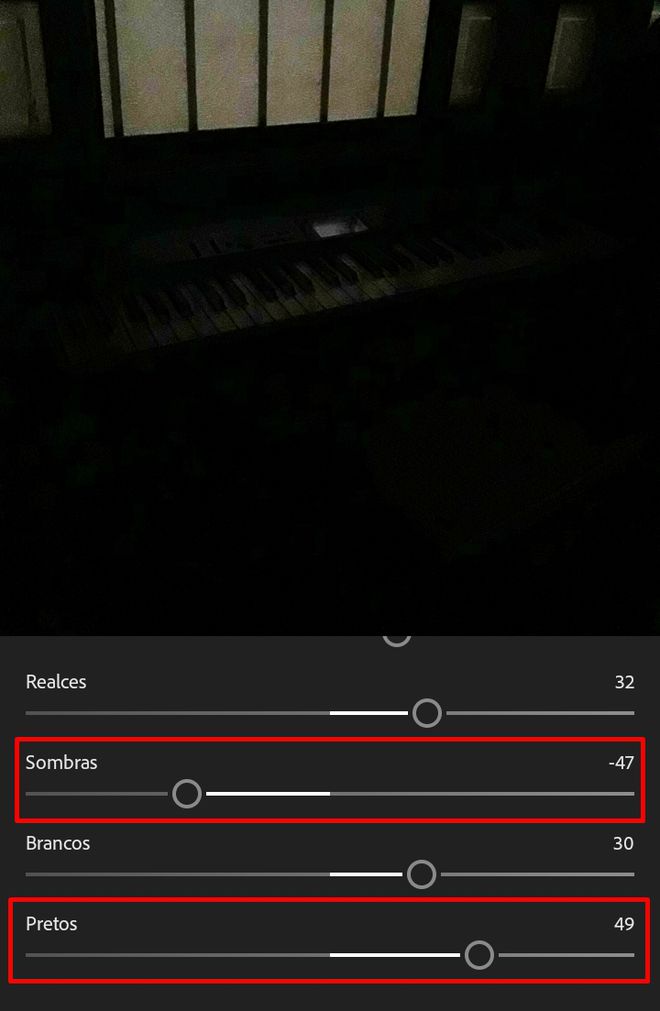This screenshot has height=1011, width=660.
Task: Click the Pretos value 49
Action: [x=624, y=924]
